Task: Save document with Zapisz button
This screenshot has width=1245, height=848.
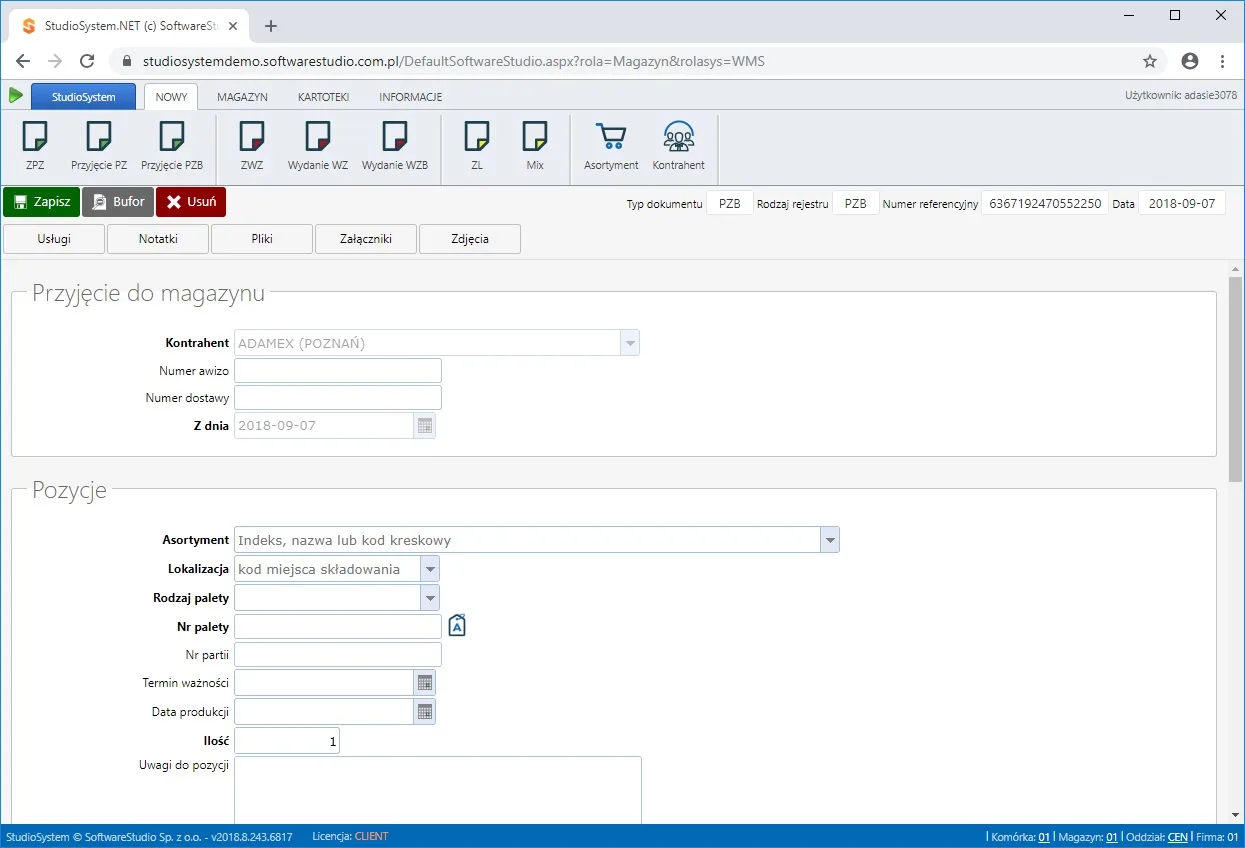Action: 41,202
